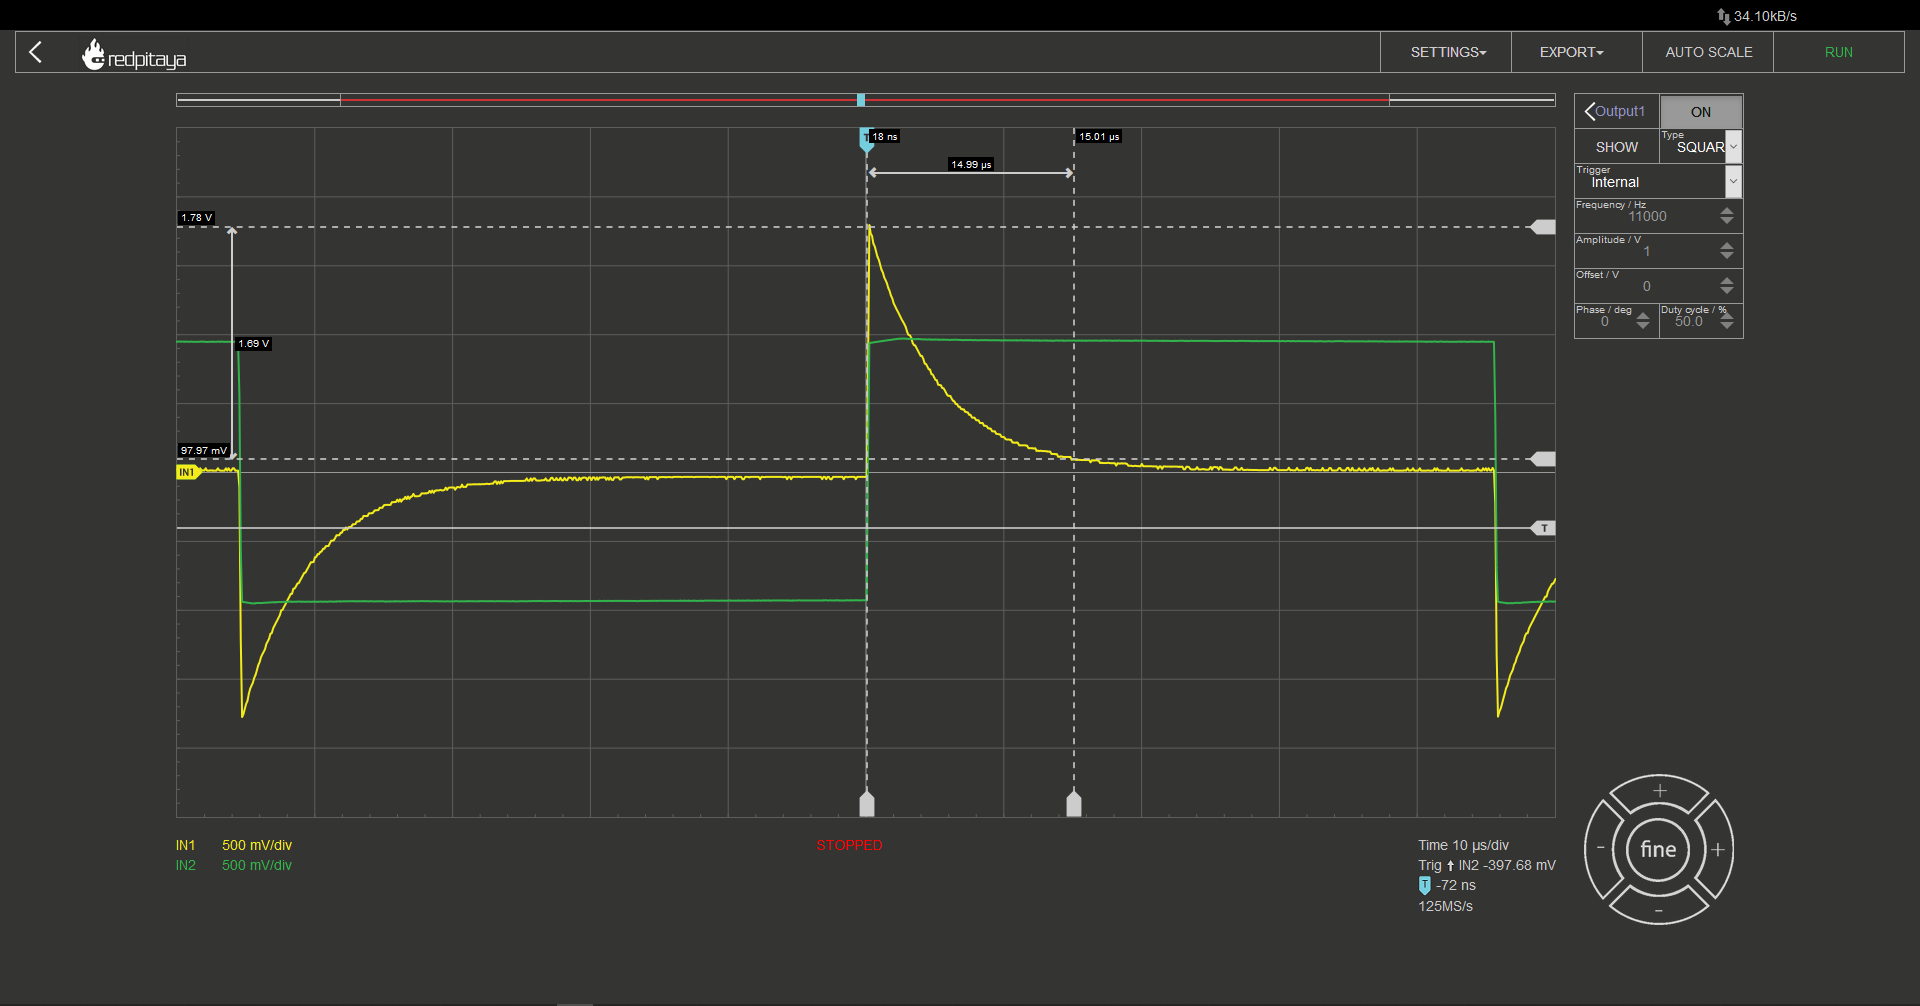
Task: Click the blue trigger position marker at top
Action: (x=866, y=139)
